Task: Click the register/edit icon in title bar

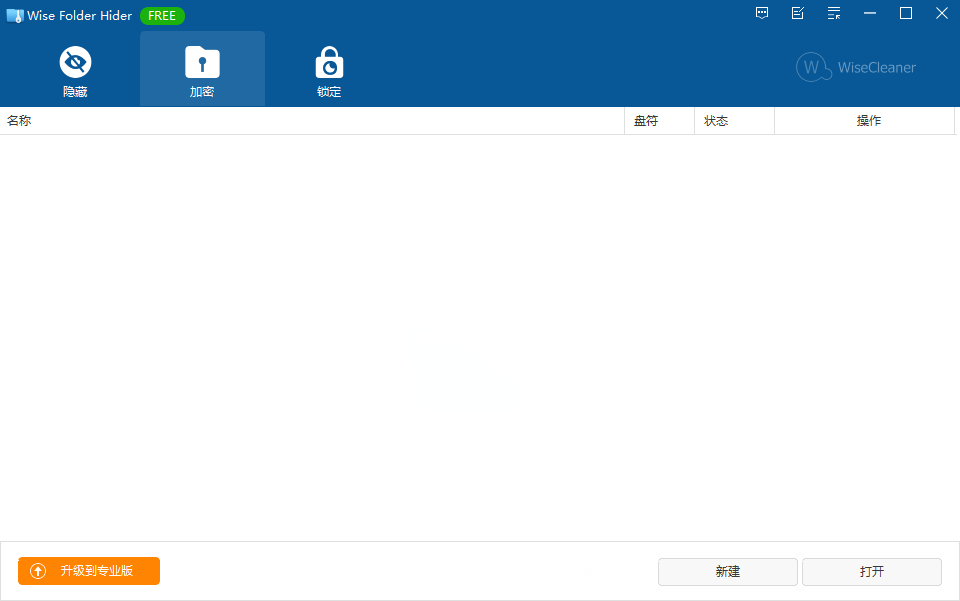Action: (797, 13)
